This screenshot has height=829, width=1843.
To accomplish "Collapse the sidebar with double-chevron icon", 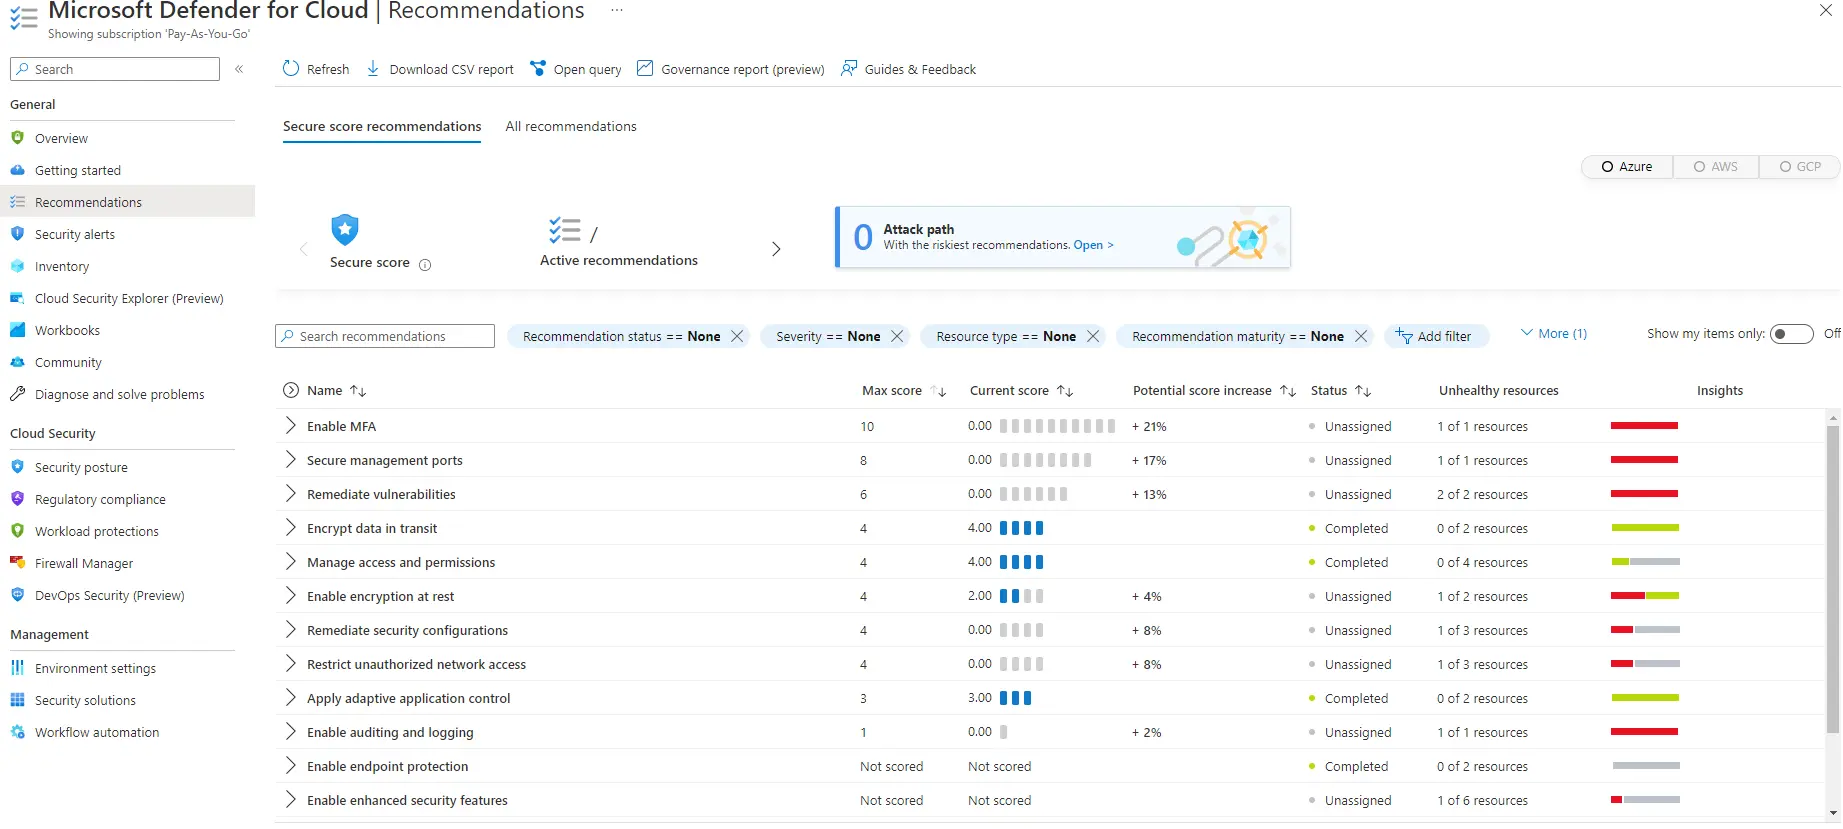I will click(239, 69).
